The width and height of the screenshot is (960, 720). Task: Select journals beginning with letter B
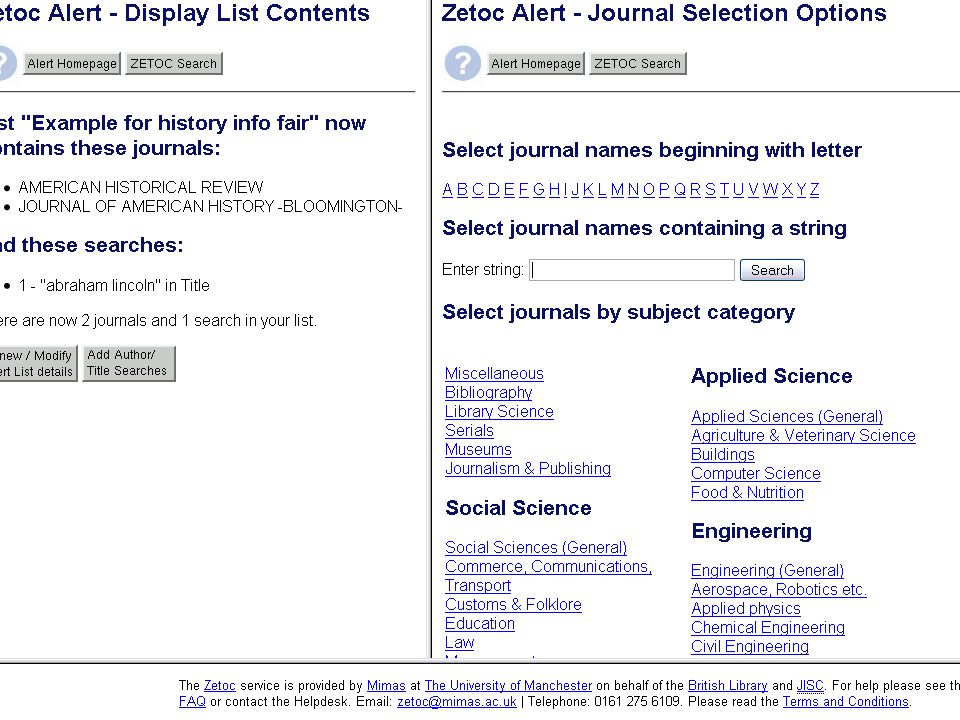pos(462,190)
